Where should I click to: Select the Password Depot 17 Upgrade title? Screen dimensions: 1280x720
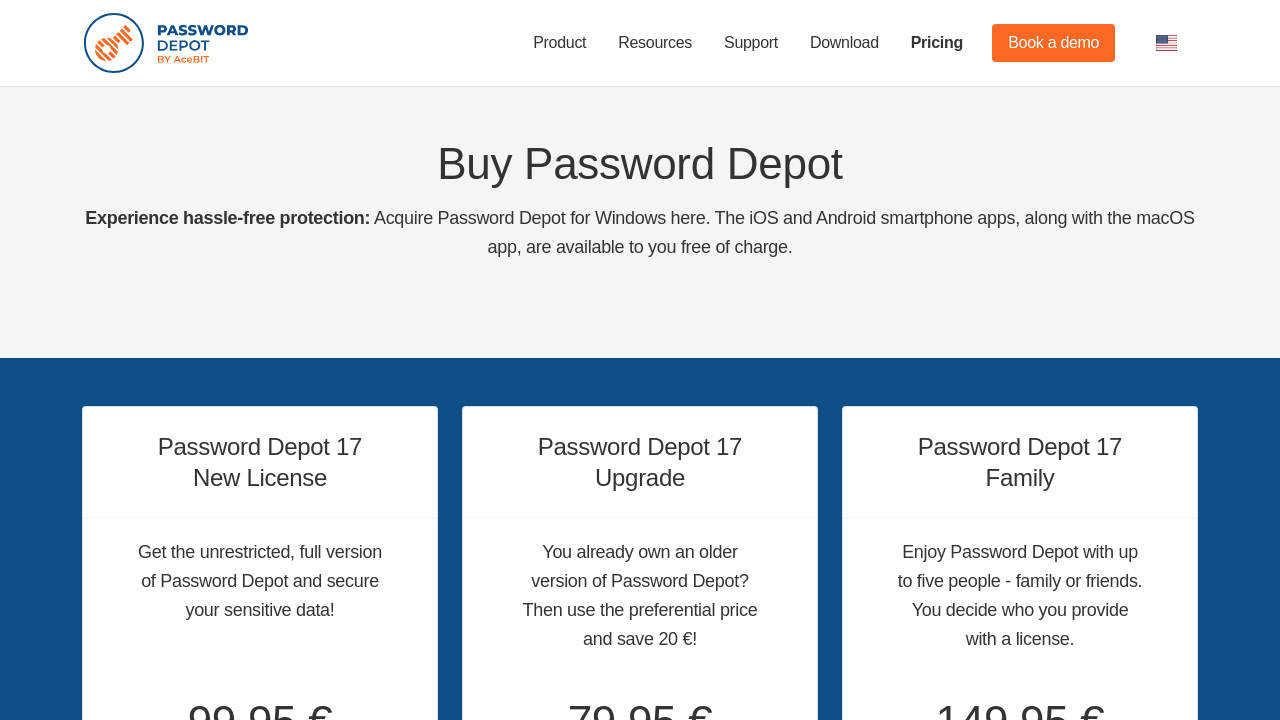point(640,462)
